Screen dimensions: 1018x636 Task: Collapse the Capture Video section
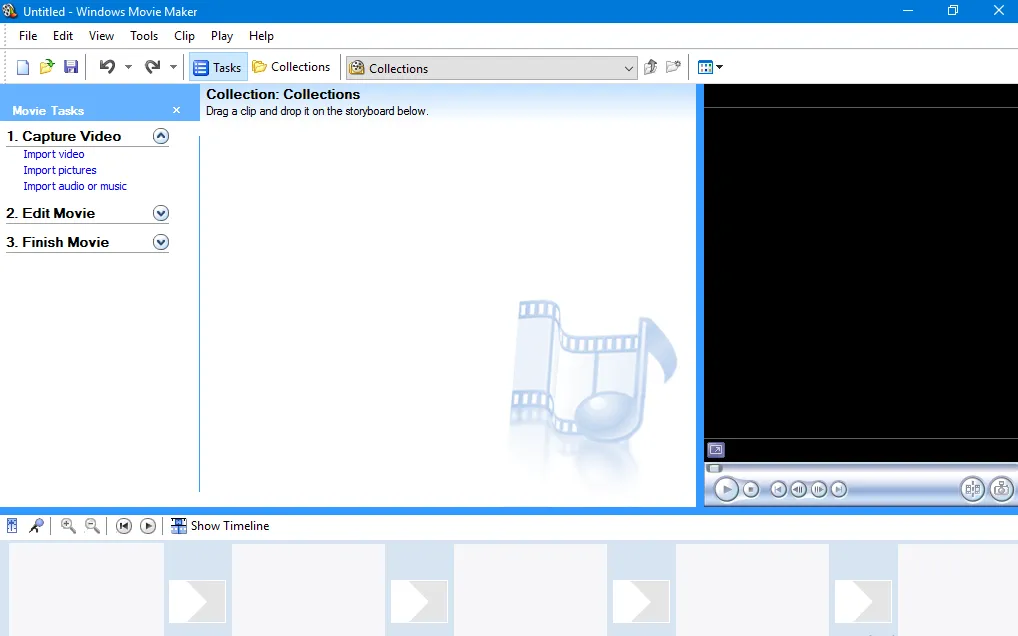[161, 135]
